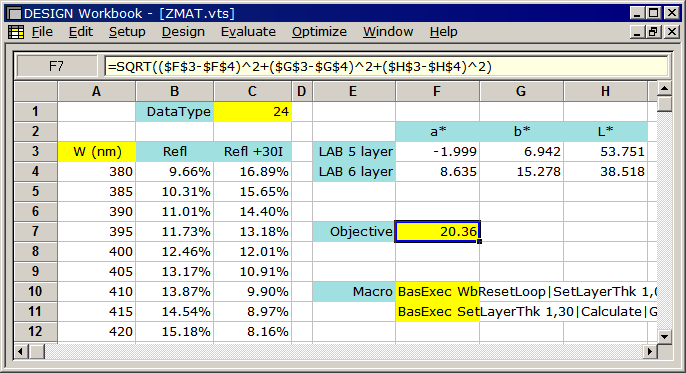
Task: Select column E header
Action: pos(354,91)
